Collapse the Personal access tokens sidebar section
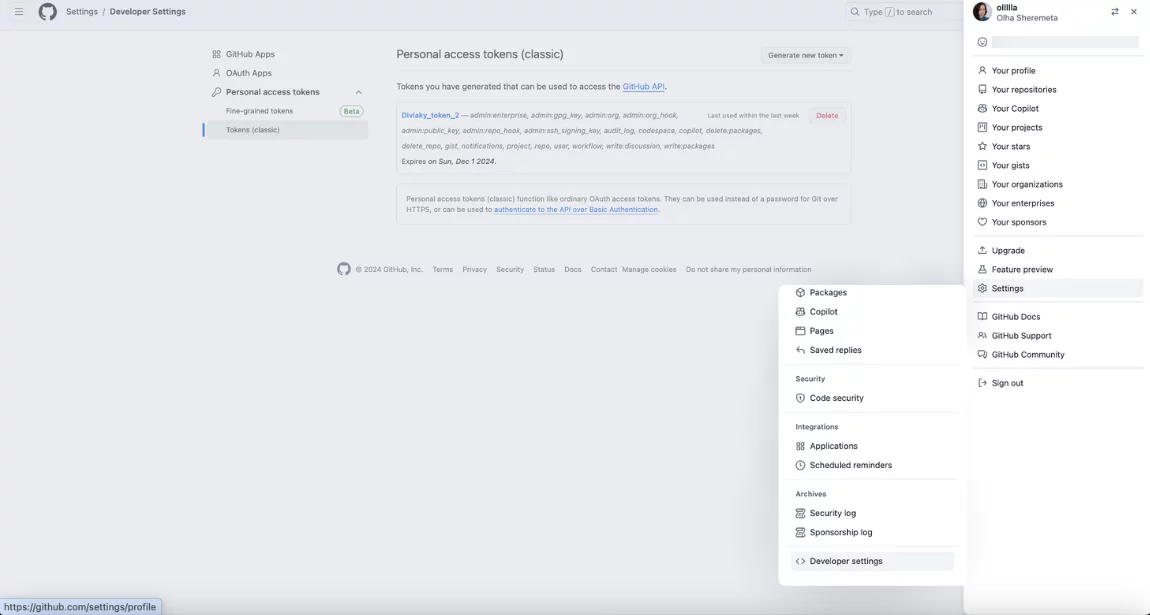 (358, 91)
